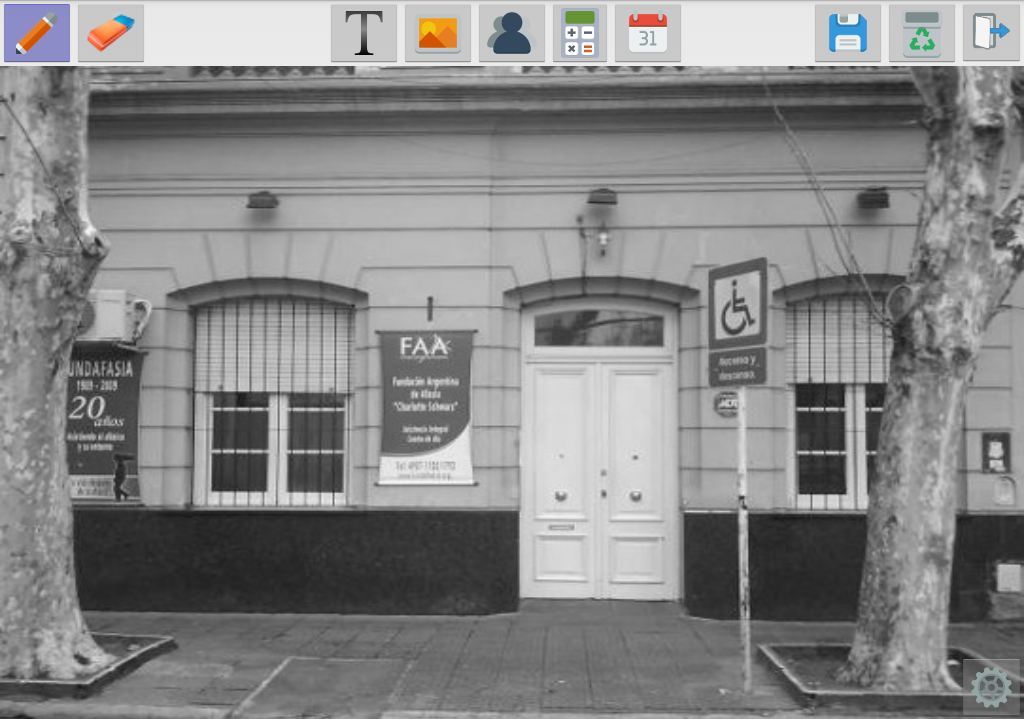This screenshot has width=1024, height=719.
Task: Exit using the door arrow icon
Action: [991, 33]
